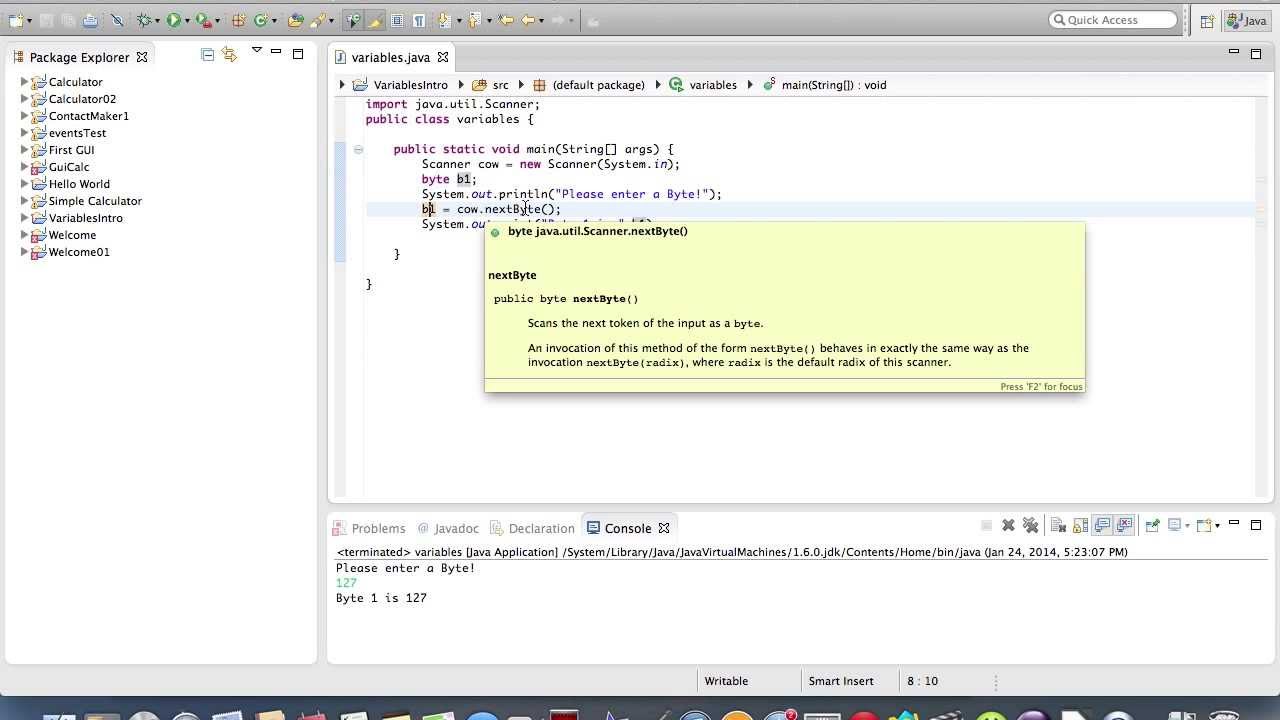Screen dimensions: 1280x720
Task: Click the Display Selected Console icon
Action: [1175, 525]
